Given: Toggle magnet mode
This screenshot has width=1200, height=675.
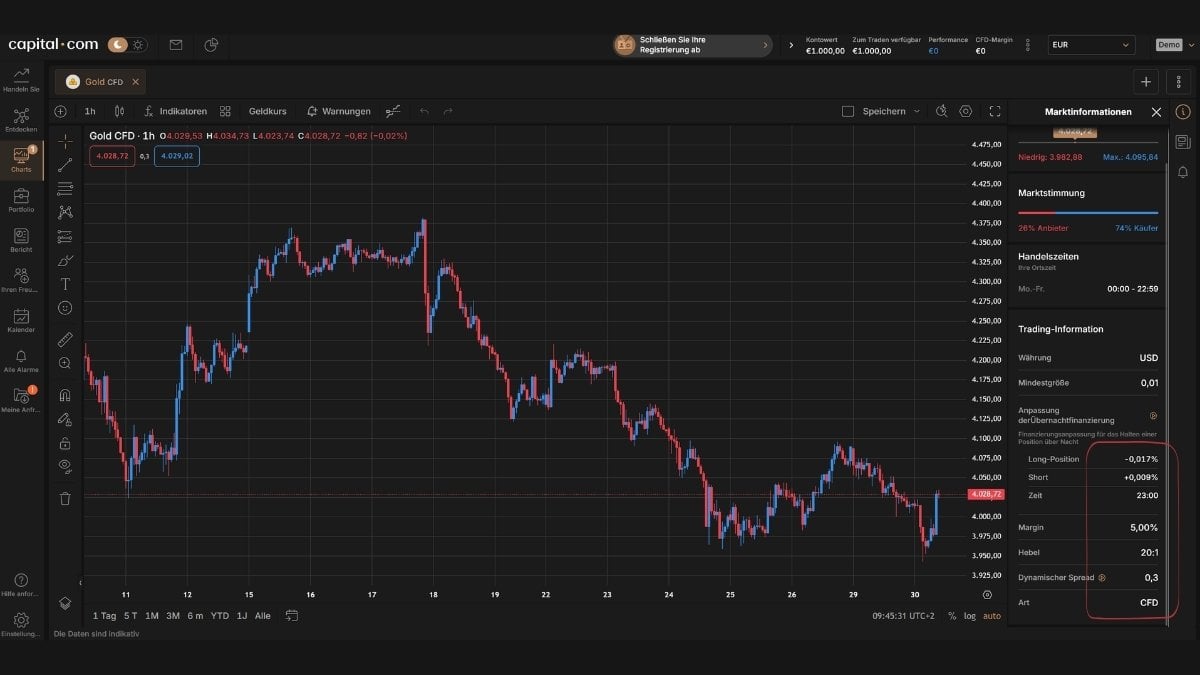Looking at the screenshot, I should point(65,395).
